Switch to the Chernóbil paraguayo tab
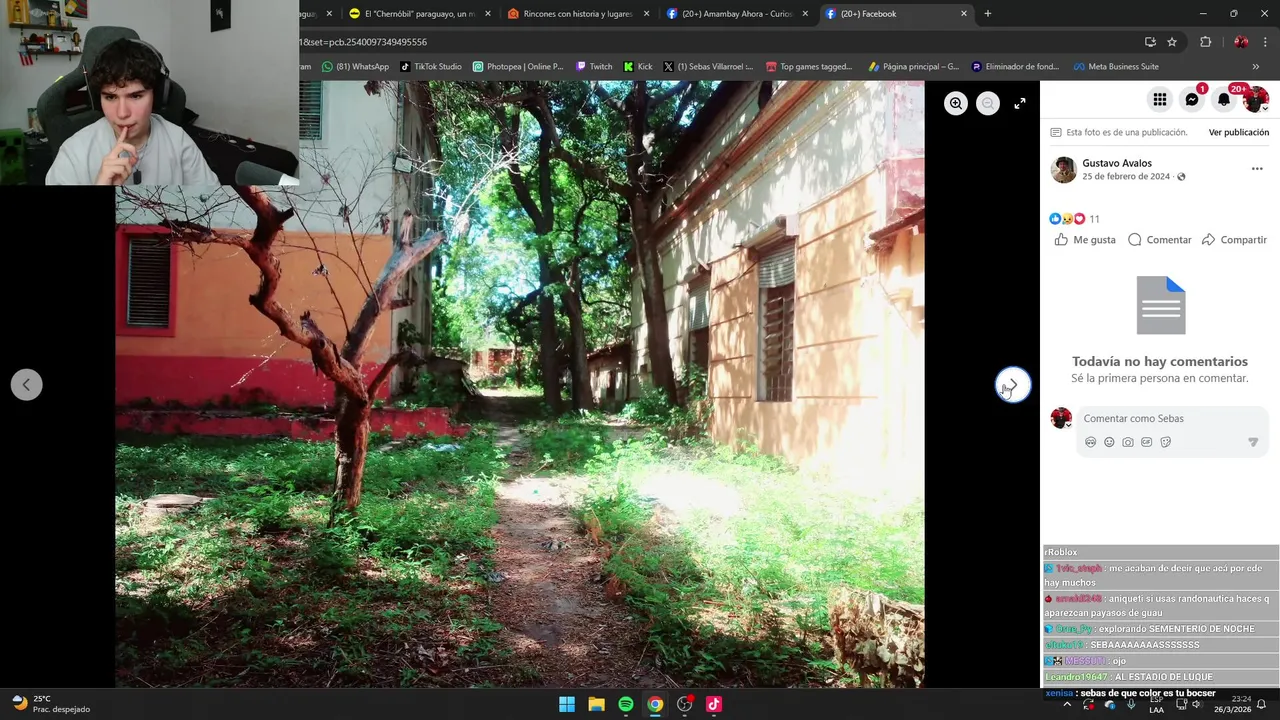 417,14
